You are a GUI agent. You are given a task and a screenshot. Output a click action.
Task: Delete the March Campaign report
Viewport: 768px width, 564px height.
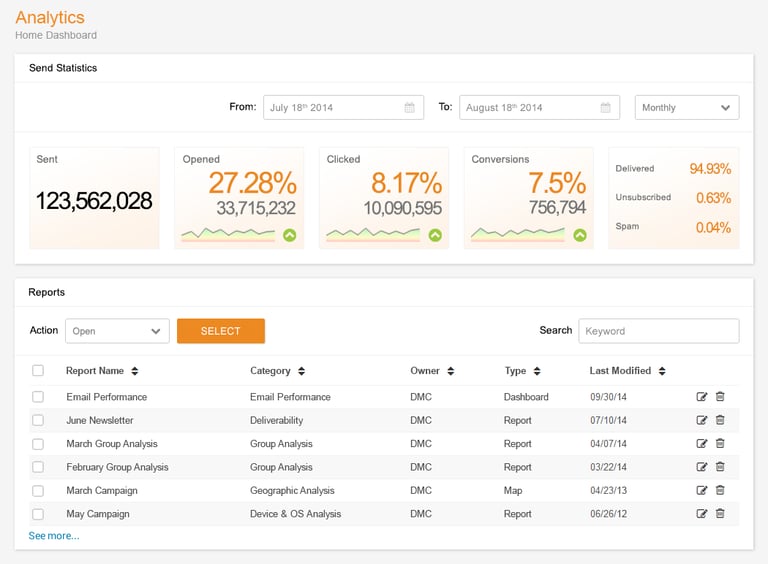tap(720, 490)
